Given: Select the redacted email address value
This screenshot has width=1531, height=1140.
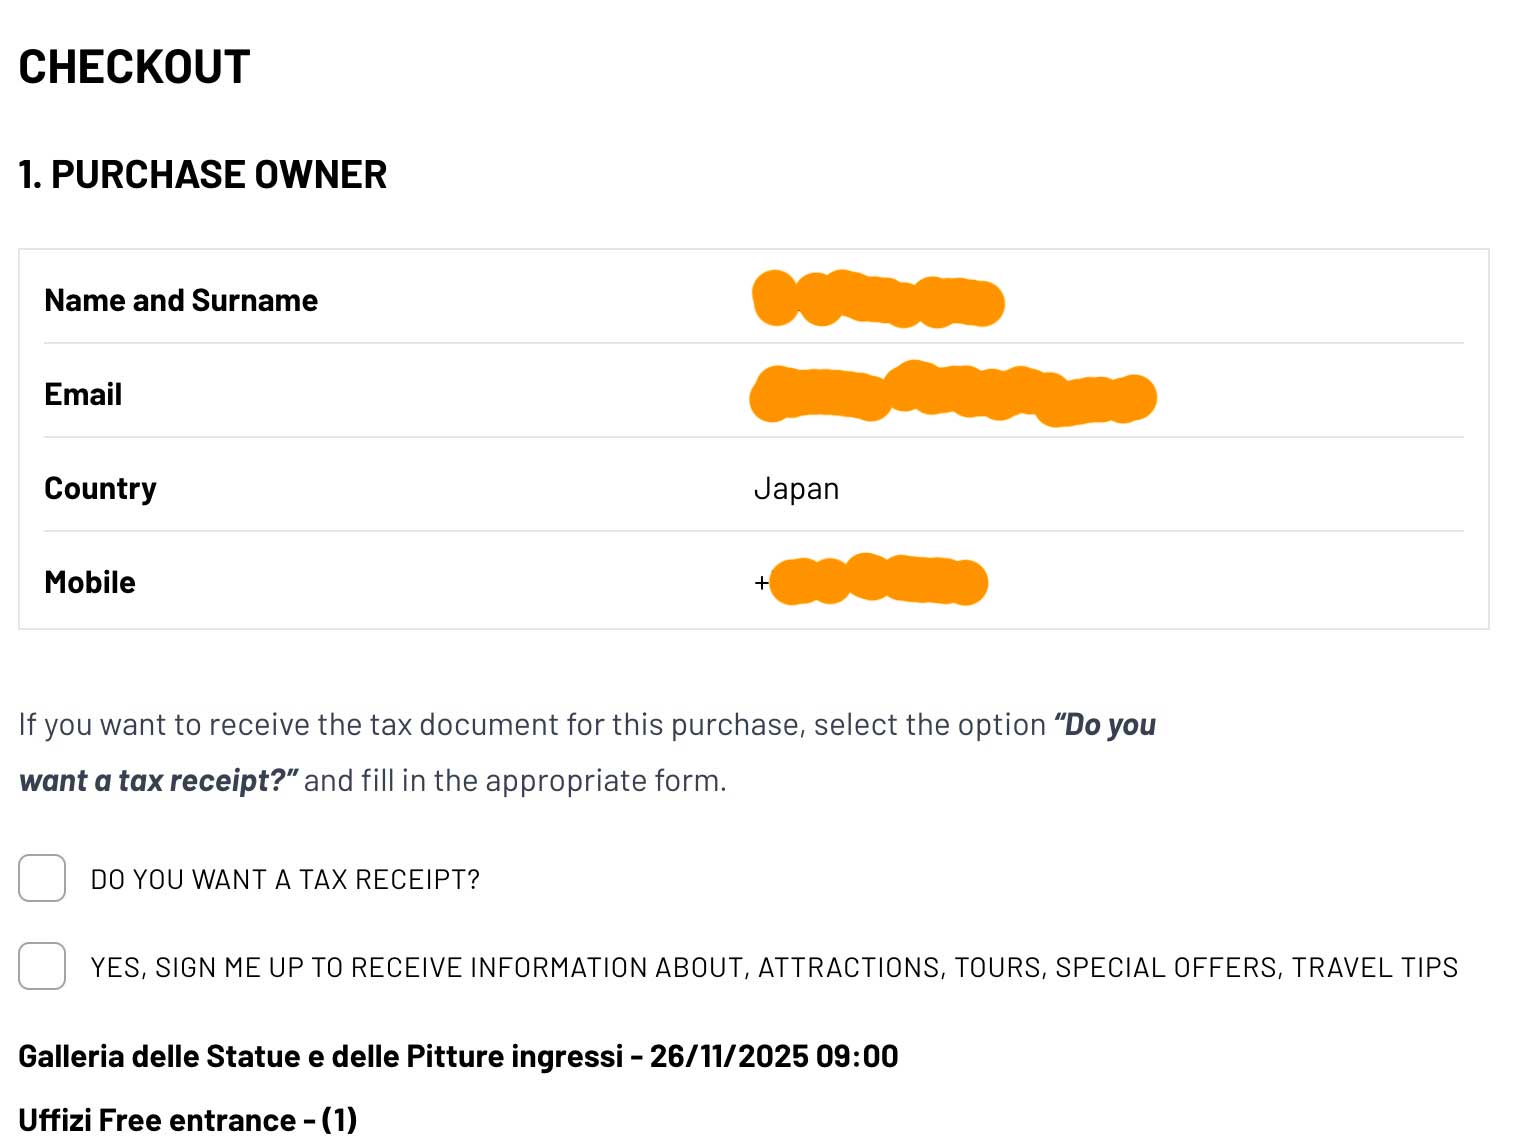Looking at the screenshot, I should tap(952, 394).
